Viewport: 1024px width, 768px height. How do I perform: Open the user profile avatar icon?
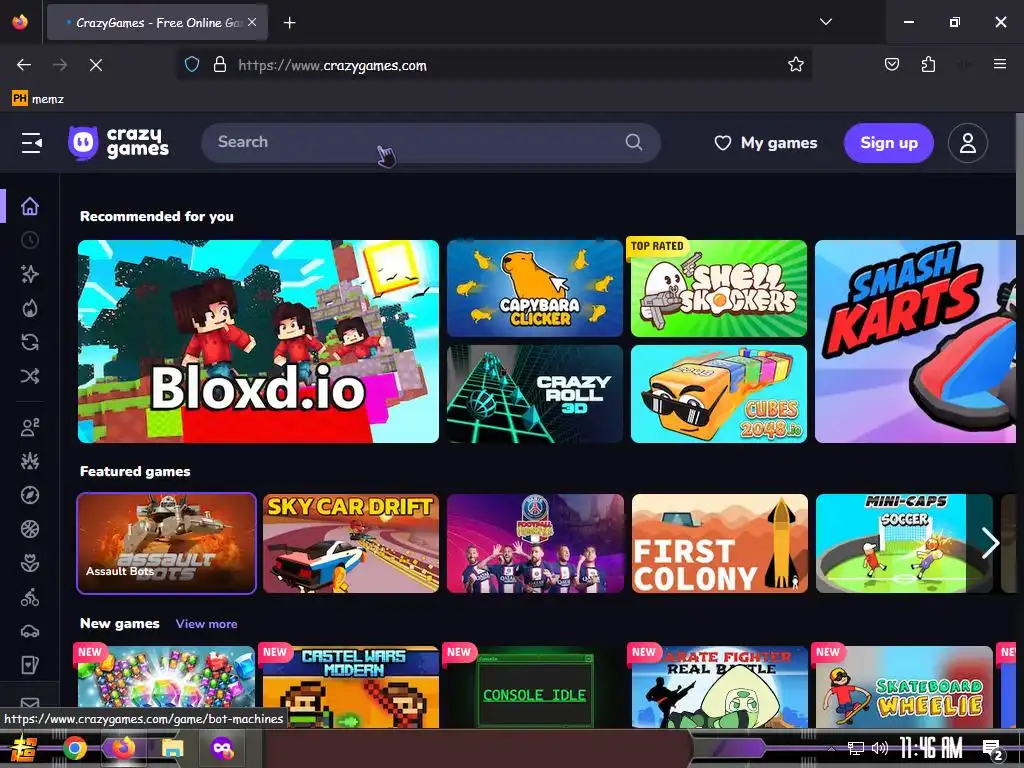[967, 143]
